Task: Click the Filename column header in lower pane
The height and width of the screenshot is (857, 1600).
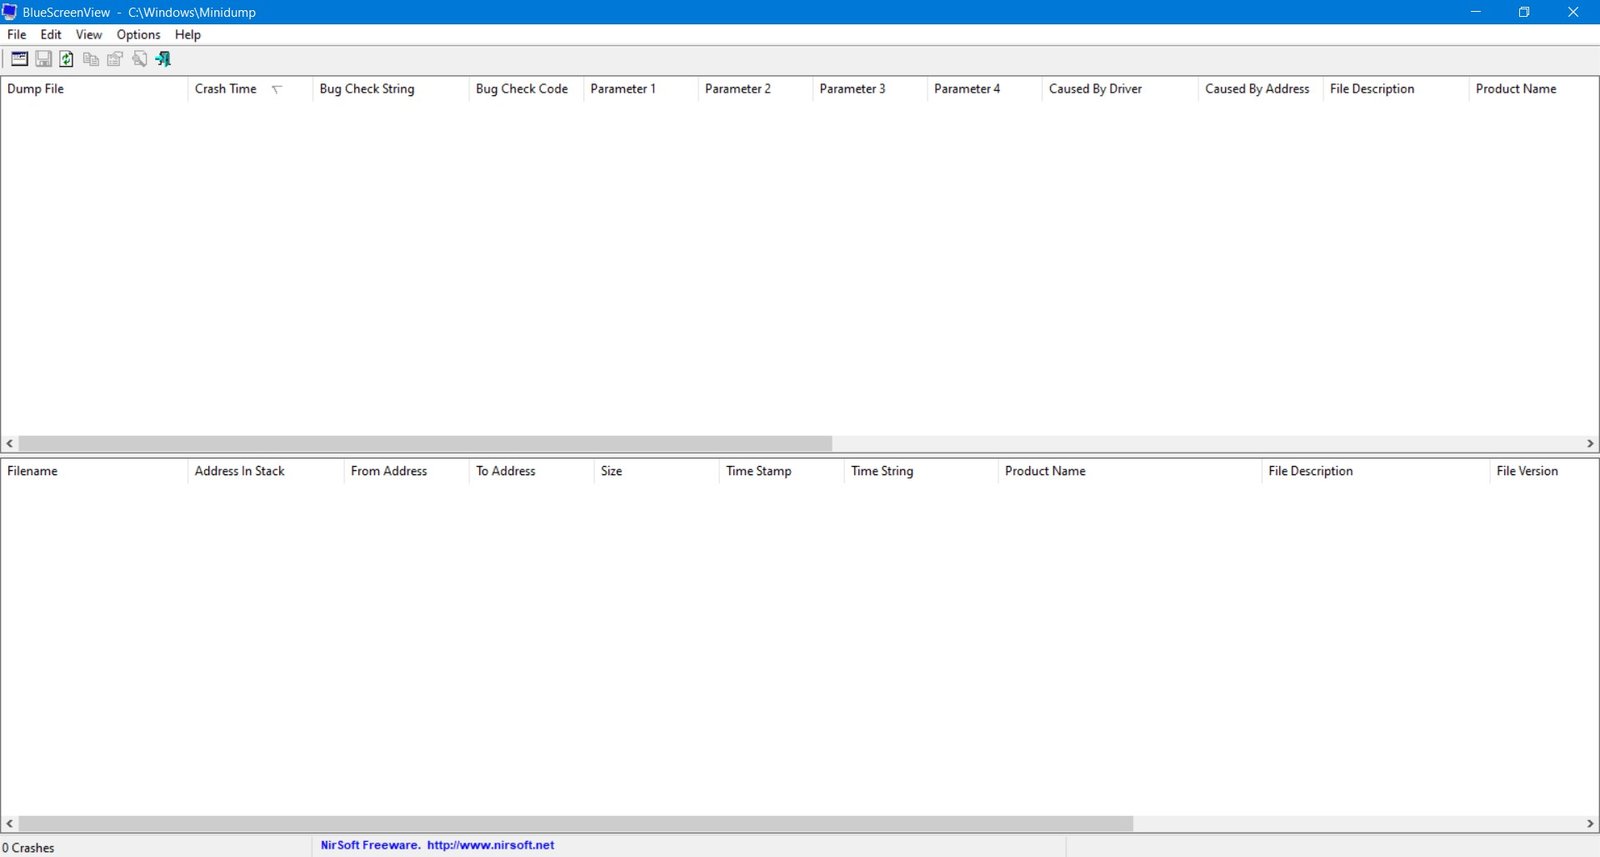Action: point(33,471)
